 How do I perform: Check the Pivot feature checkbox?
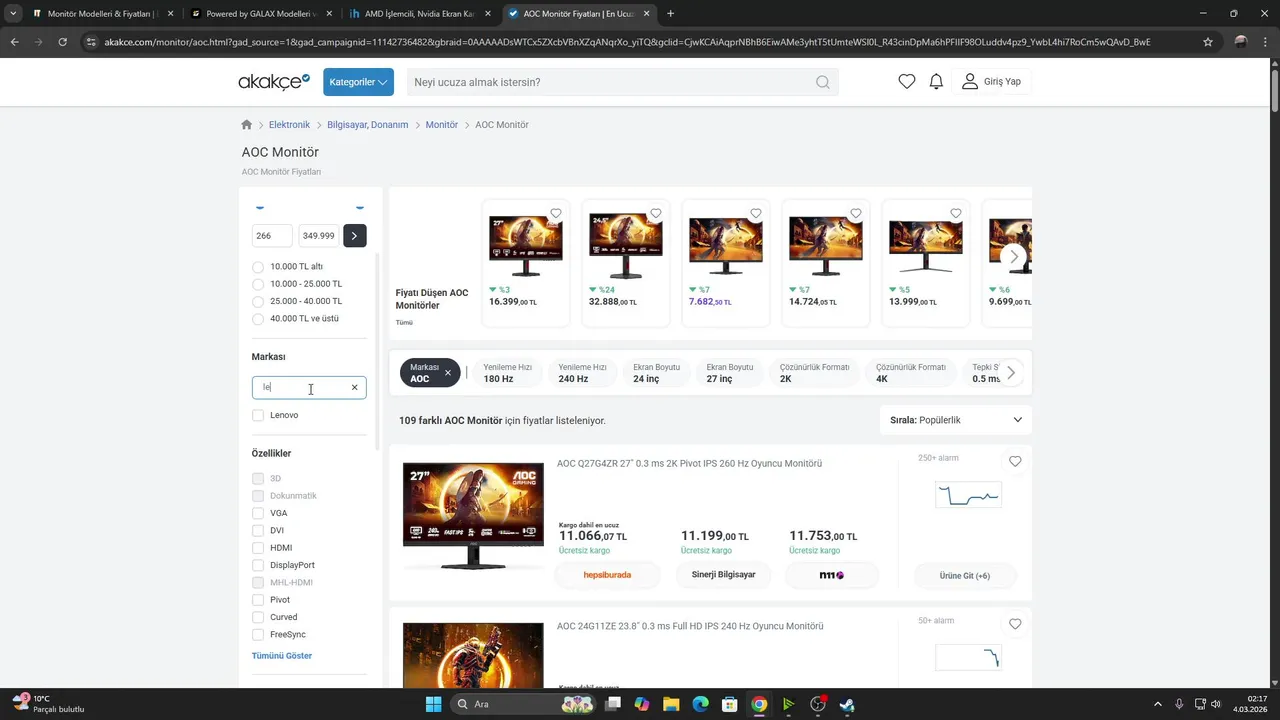coord(258,600)
